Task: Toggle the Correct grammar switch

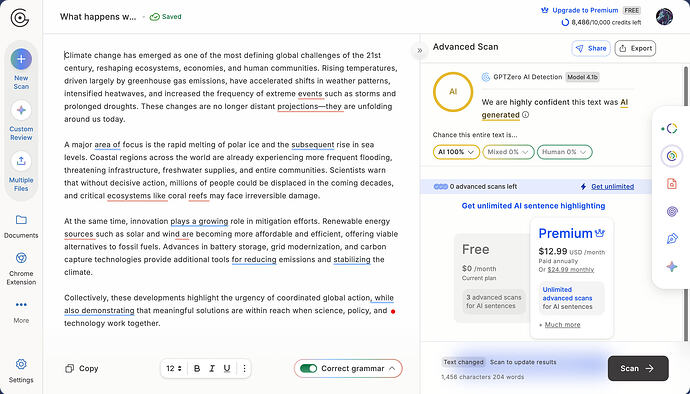Action: 308,368
